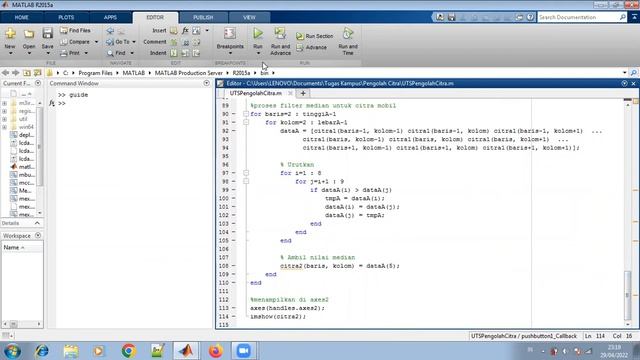640x360 pixels.
Task: Click Run and Time
Action: click(348, 41)
